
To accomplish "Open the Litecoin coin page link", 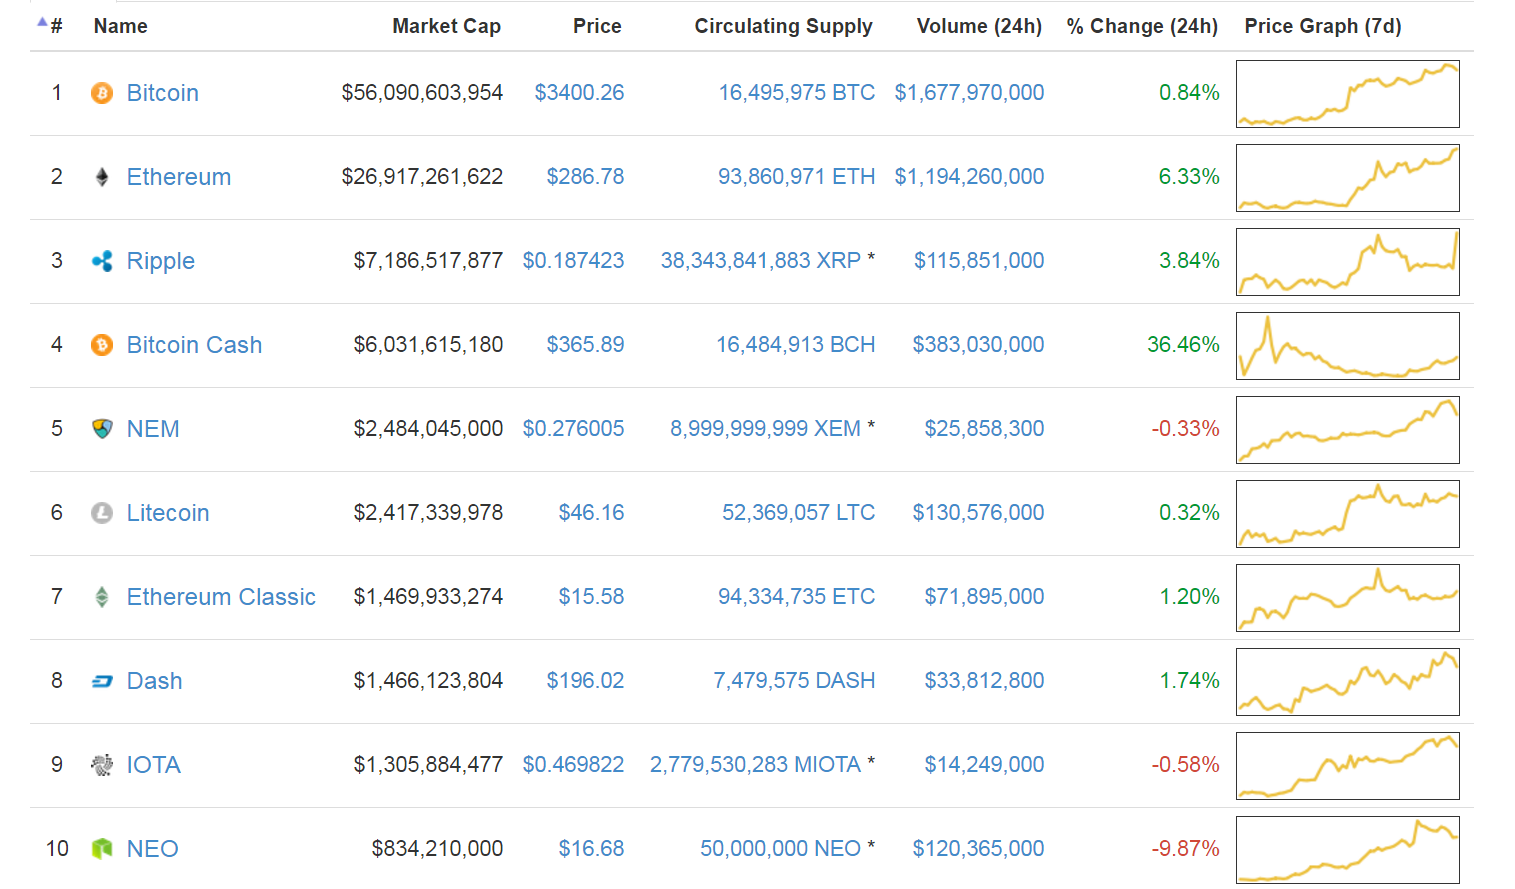I will [x=168, y=513].
